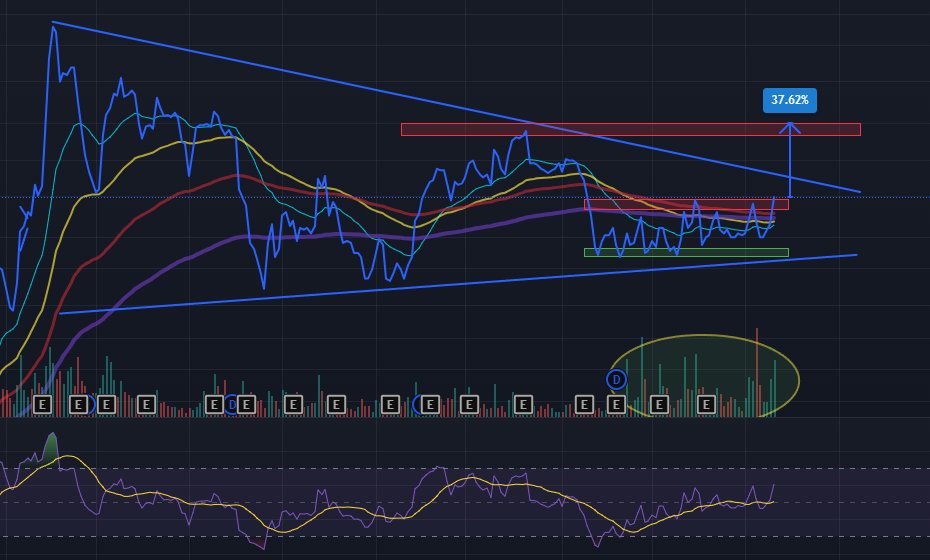Open the fully visible dividend D marker

tap(616, 379)
